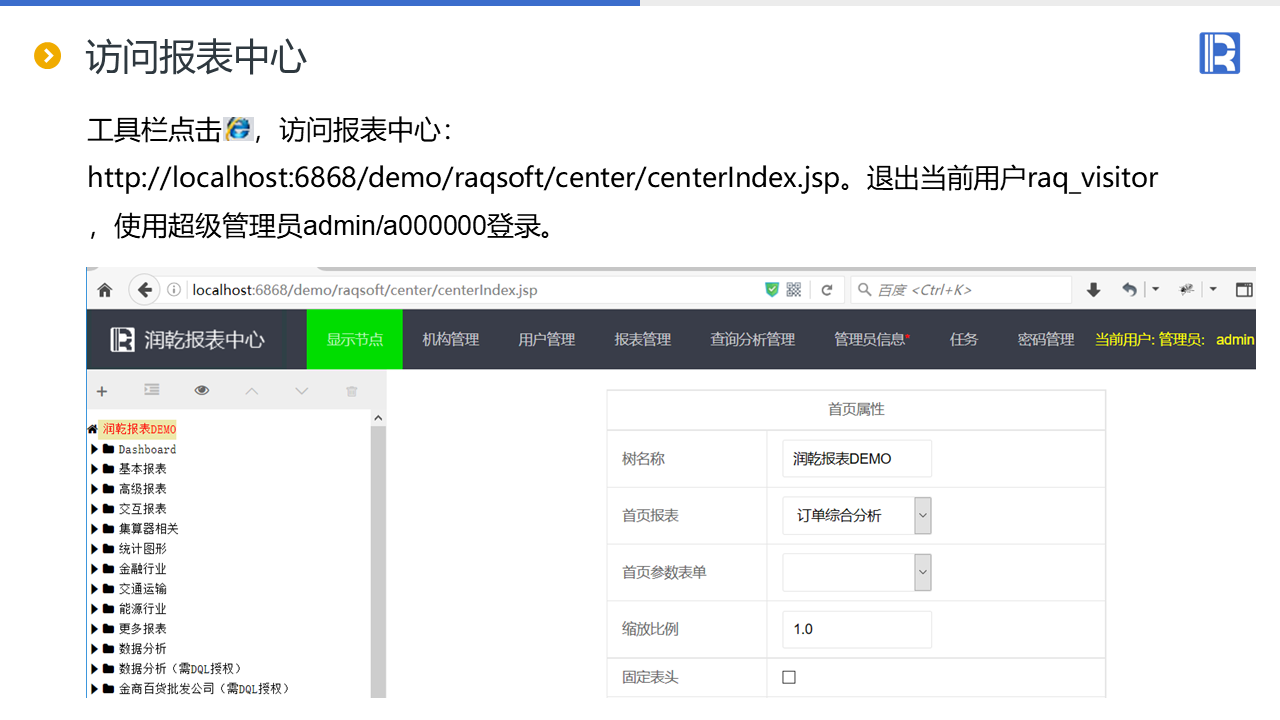Open the 首页参数表单 dropdown

[857, 573]
